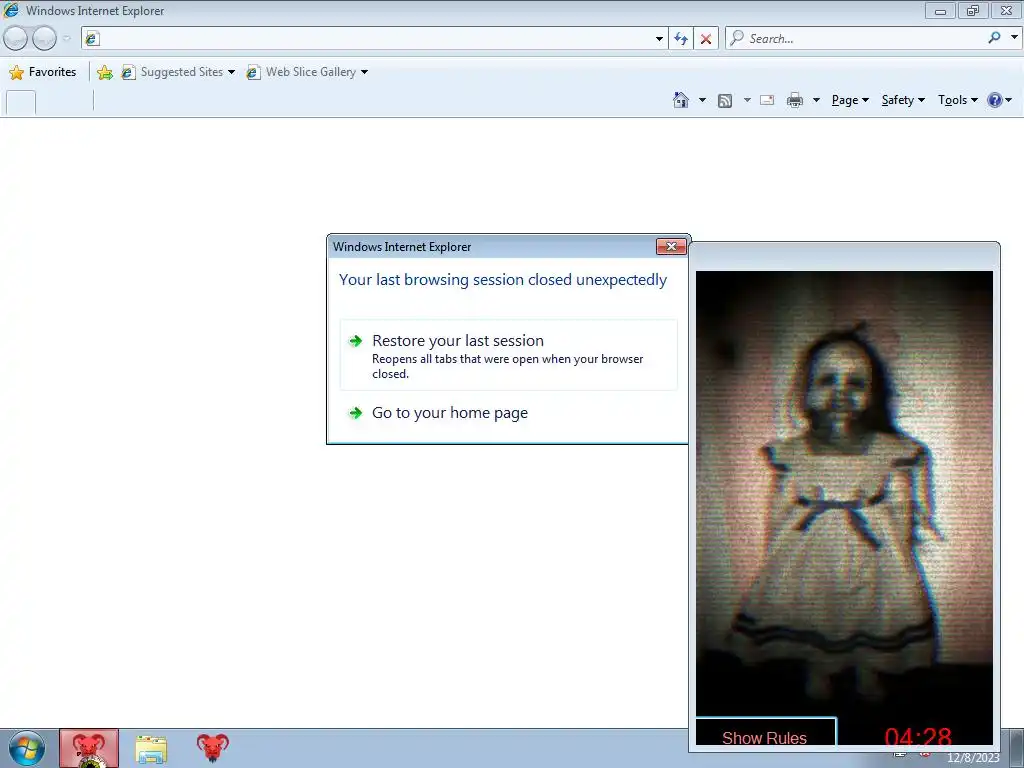The width and height of the screenshot is (1024, 768).
Task: Expand the Web Slice Gallery dropdown arrow
Action: pyautogui.click(x=364, y=72)
